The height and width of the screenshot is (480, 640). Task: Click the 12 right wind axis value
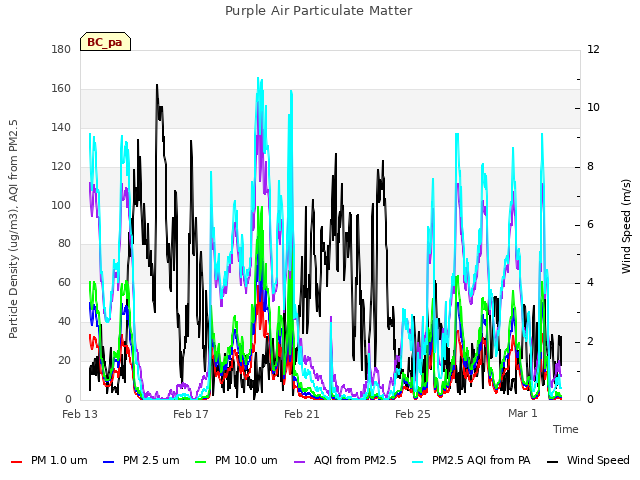tap(593, 50)
